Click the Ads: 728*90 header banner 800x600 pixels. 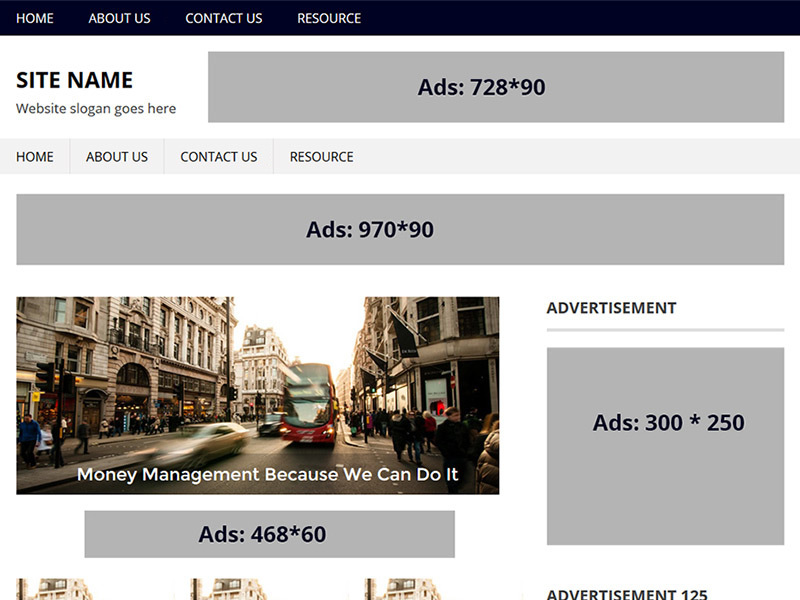coord(496,87)
